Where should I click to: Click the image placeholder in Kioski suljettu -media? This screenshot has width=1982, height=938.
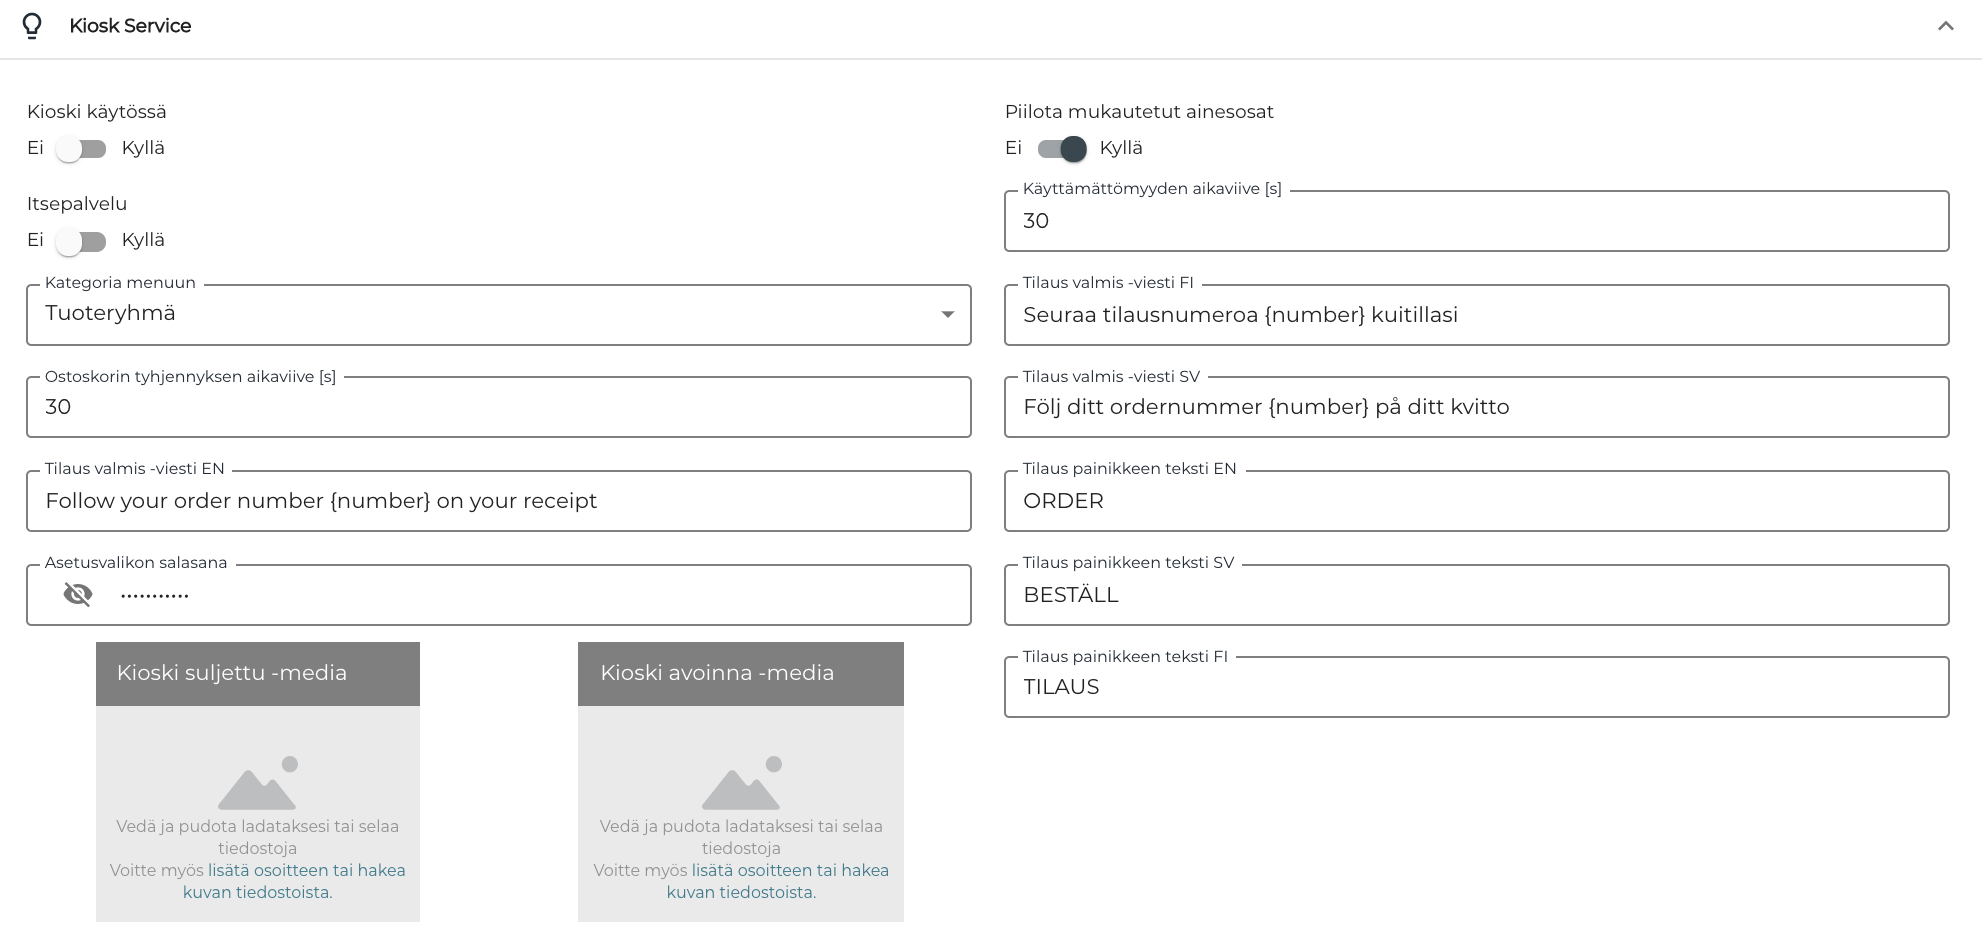tap(257, 783)
